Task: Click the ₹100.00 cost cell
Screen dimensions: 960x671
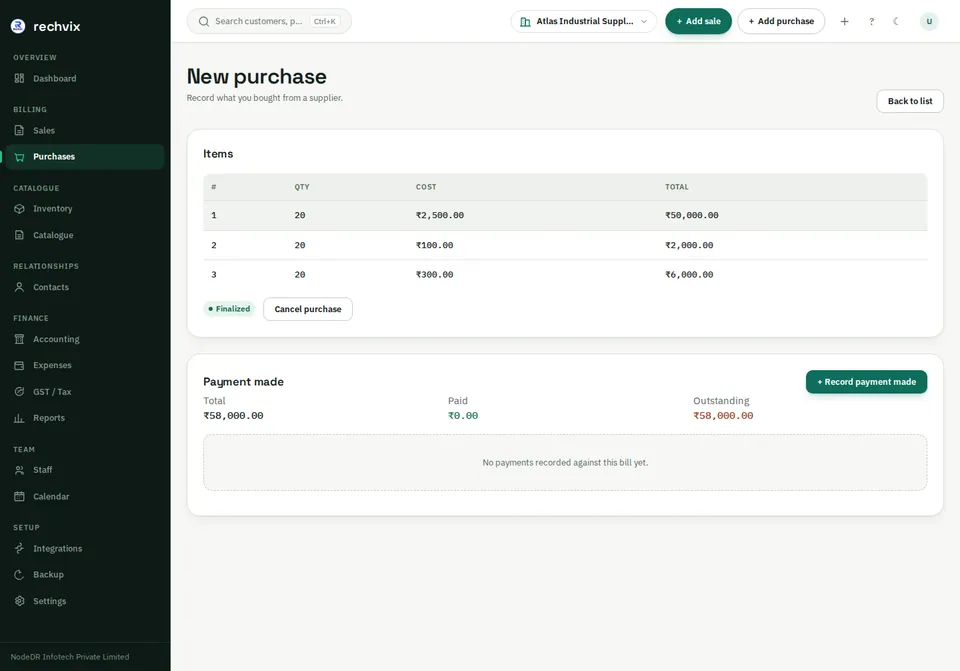Action: pyautogui.click(x=435, y=246)
